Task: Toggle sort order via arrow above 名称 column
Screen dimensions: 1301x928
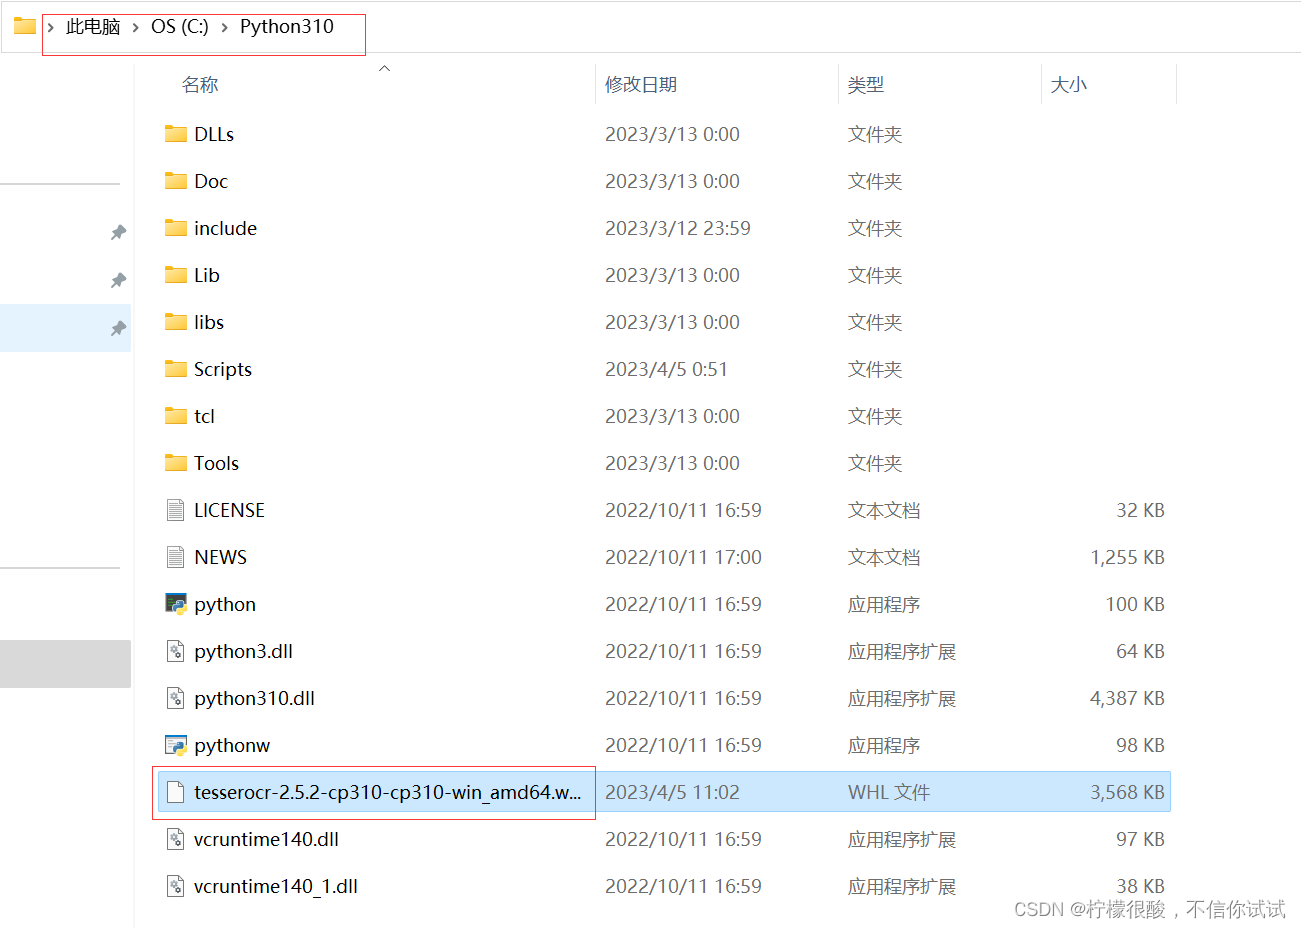Action: (x=384, y=67)
